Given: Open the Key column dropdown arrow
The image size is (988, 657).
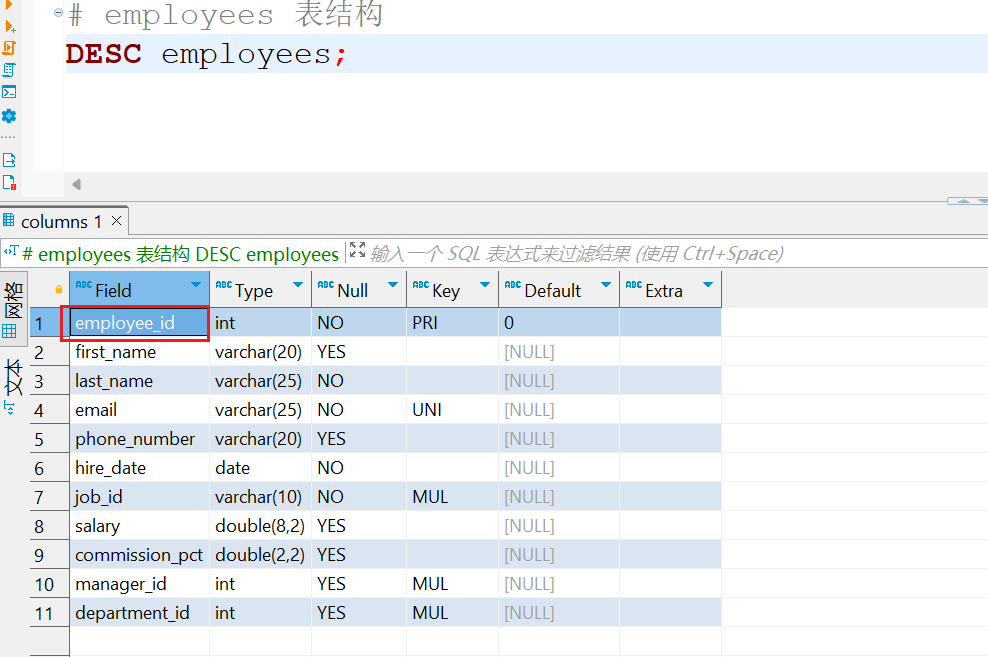Looking at the screenshot, I should (x=484, y=286).
